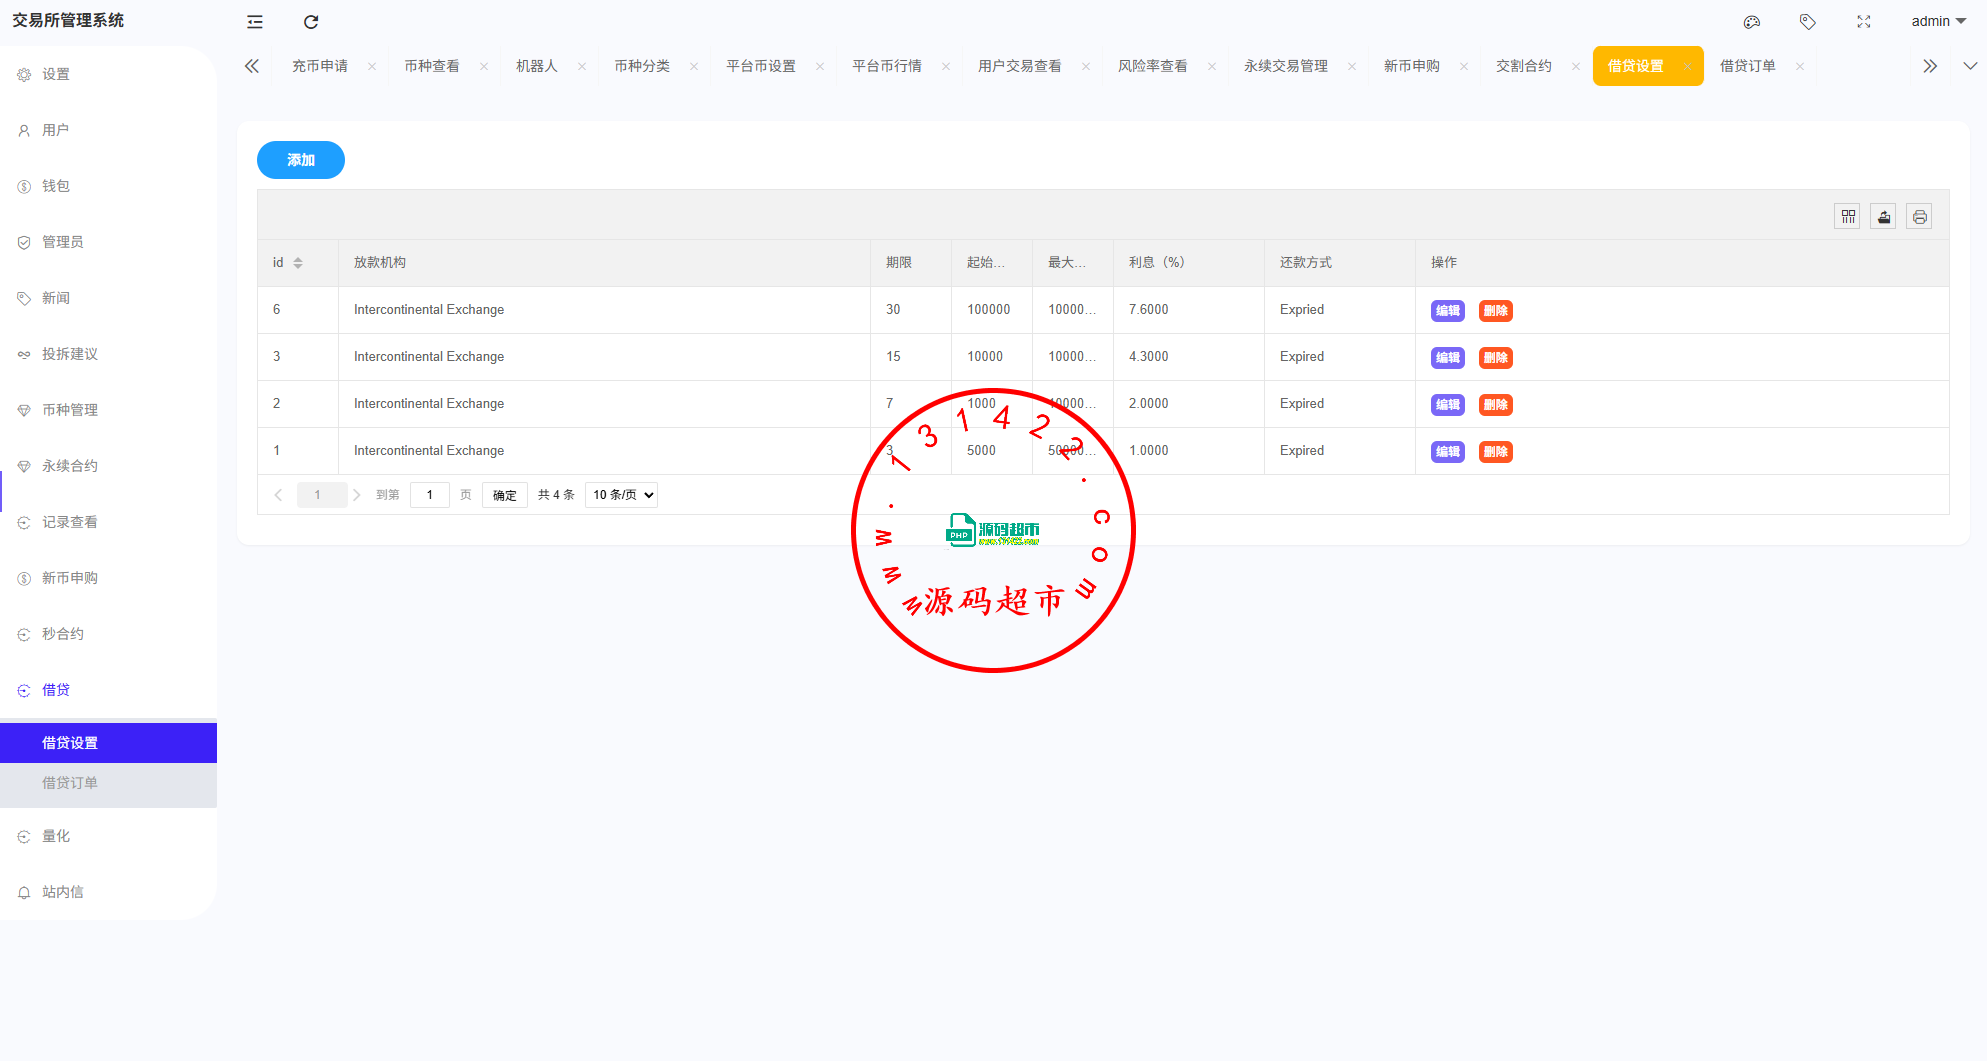Click 删除 for the id 6 row
Viewport: 1987px width, 1061px height.
click(1495, 311)
